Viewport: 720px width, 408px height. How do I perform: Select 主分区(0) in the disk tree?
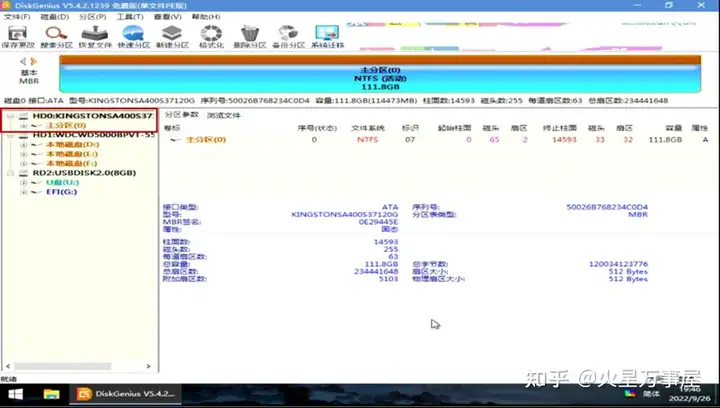(66, 125)
